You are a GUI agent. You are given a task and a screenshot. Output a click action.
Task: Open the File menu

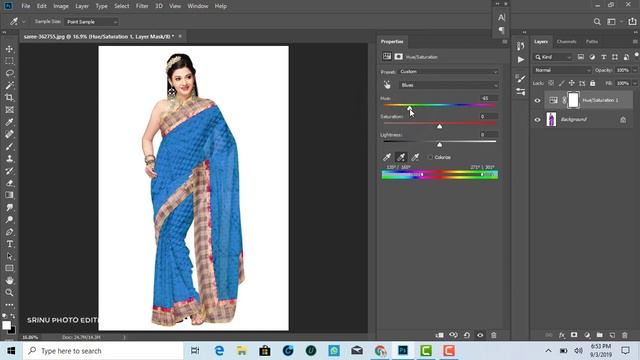click(x=26, y=6)
